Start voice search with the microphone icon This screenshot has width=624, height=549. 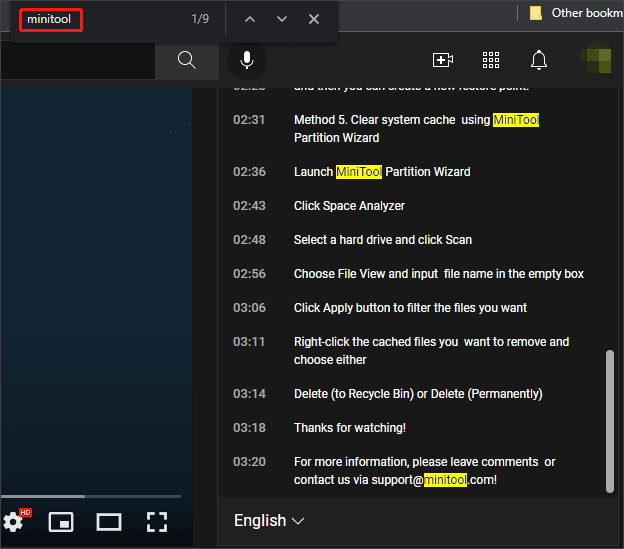(x=247, y=60)
